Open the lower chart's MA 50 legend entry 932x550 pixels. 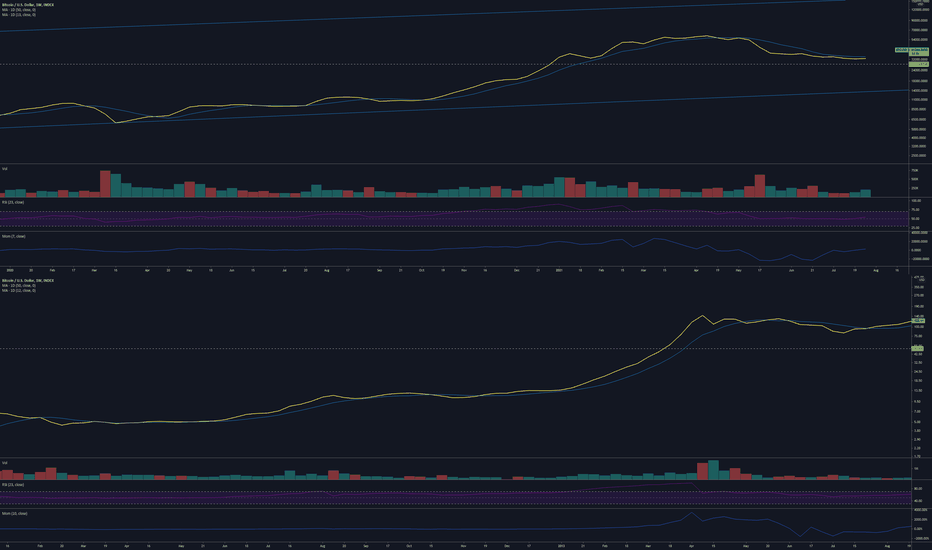(19, 285)
